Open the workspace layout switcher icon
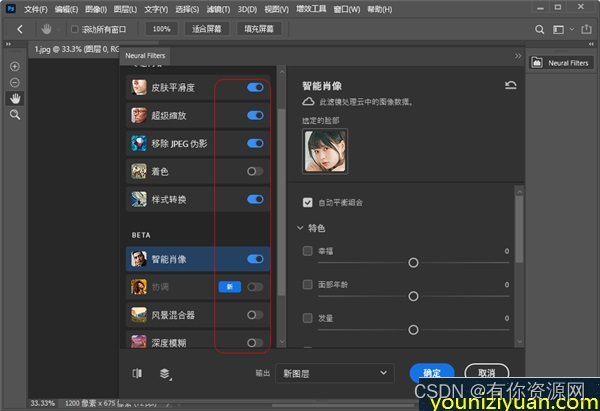Screen dimensions: 600x411 point(558,29)
